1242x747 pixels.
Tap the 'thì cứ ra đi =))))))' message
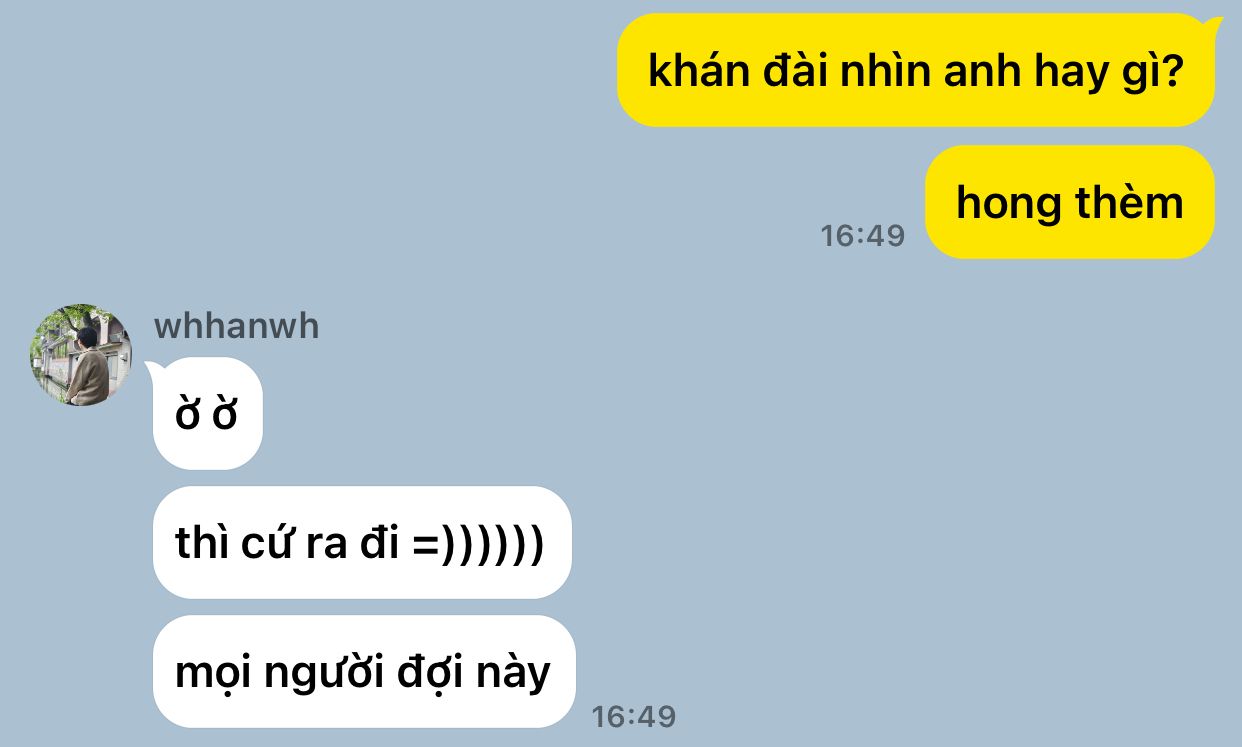[x=362, y=542]
